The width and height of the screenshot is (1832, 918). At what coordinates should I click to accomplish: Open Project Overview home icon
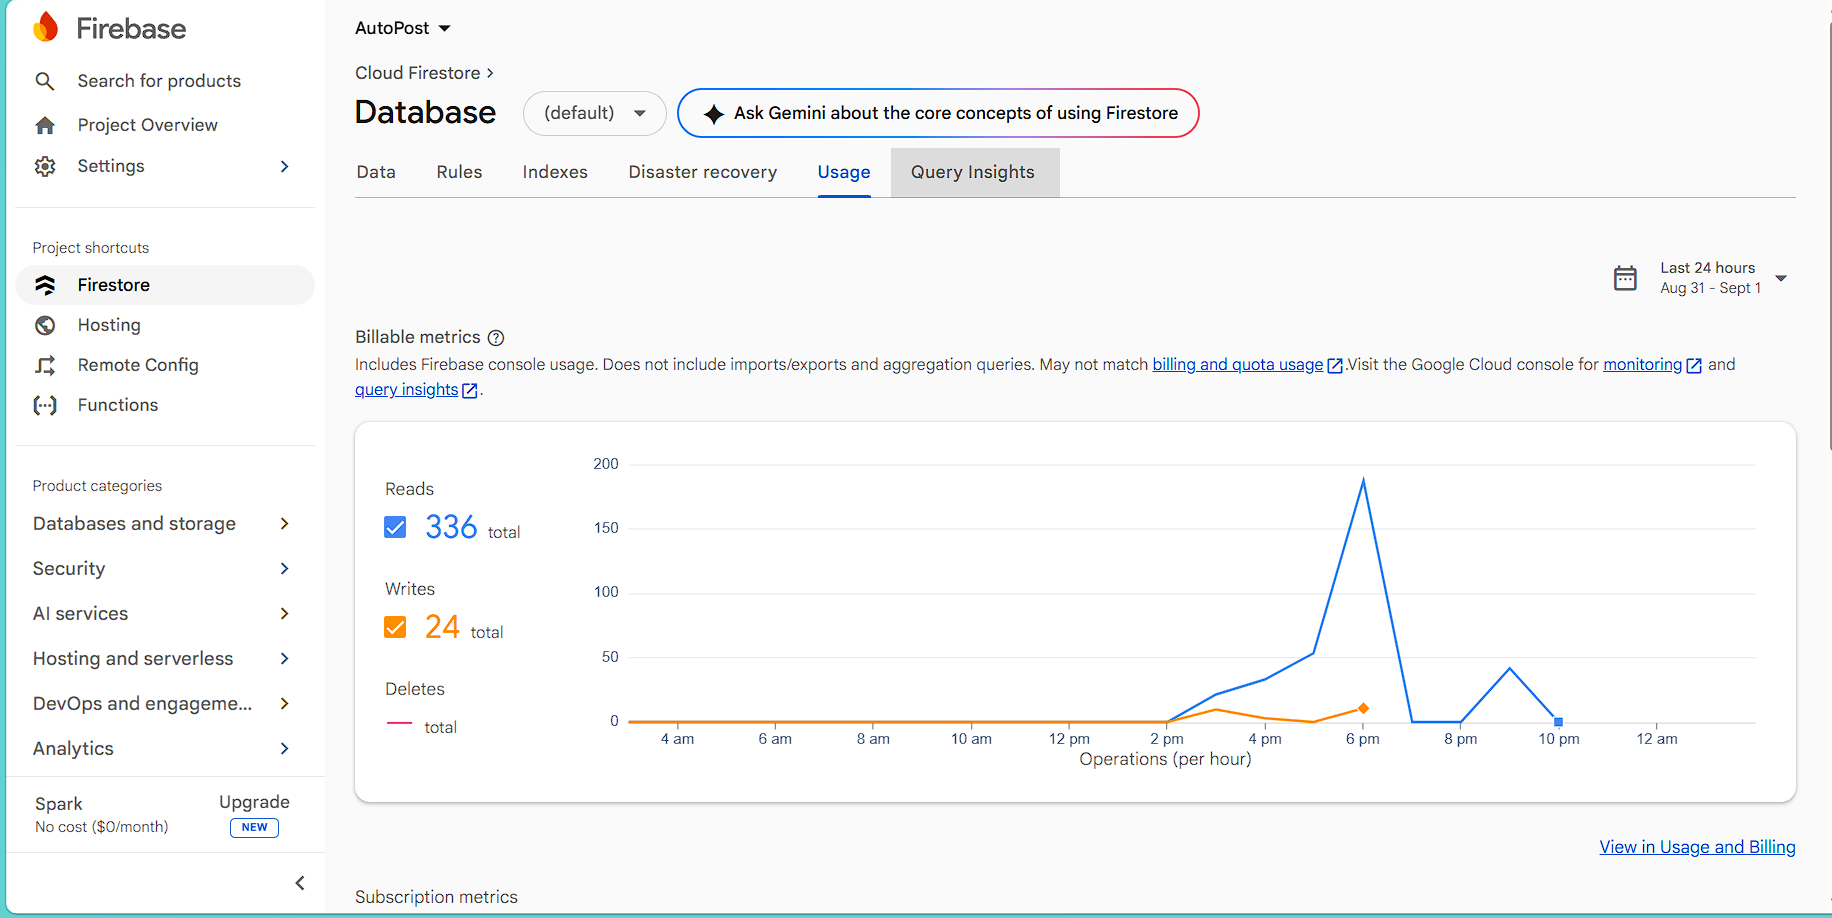tap(45, 125)
